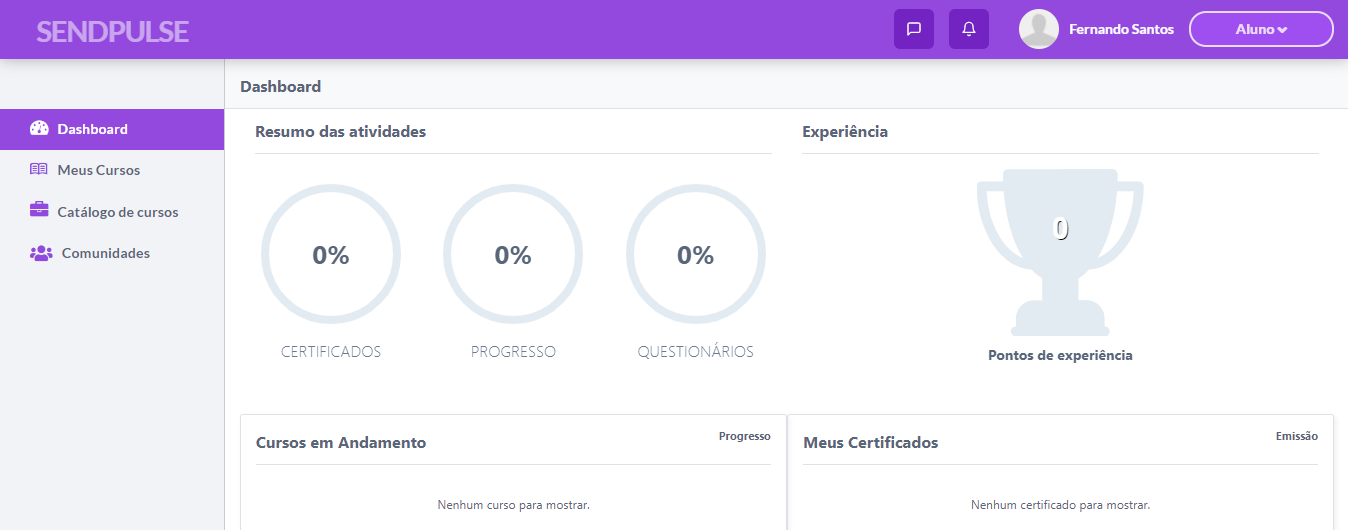Click the Comunidades people icon
1348x530 pixels.
41,253
